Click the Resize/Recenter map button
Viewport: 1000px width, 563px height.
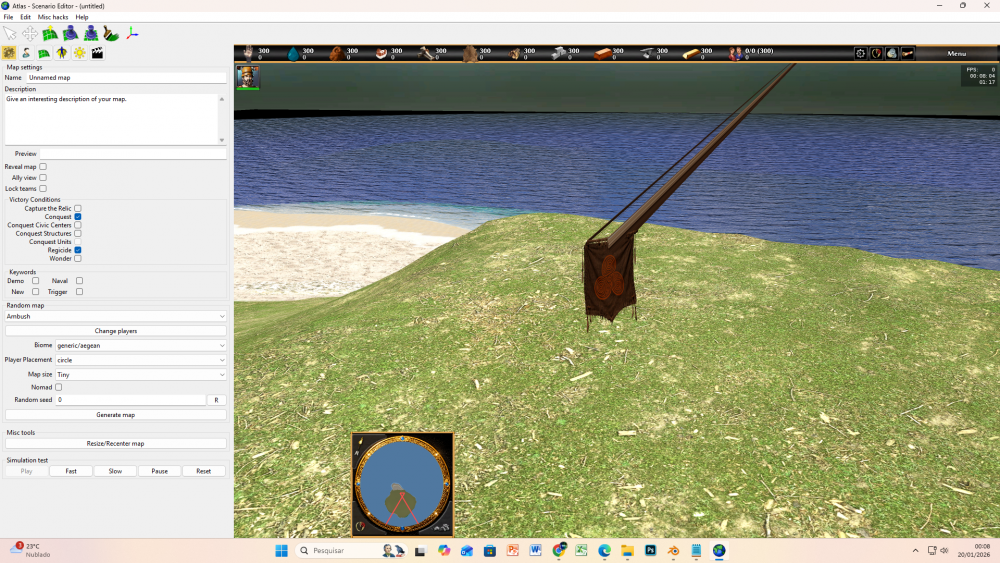(115, 443)
